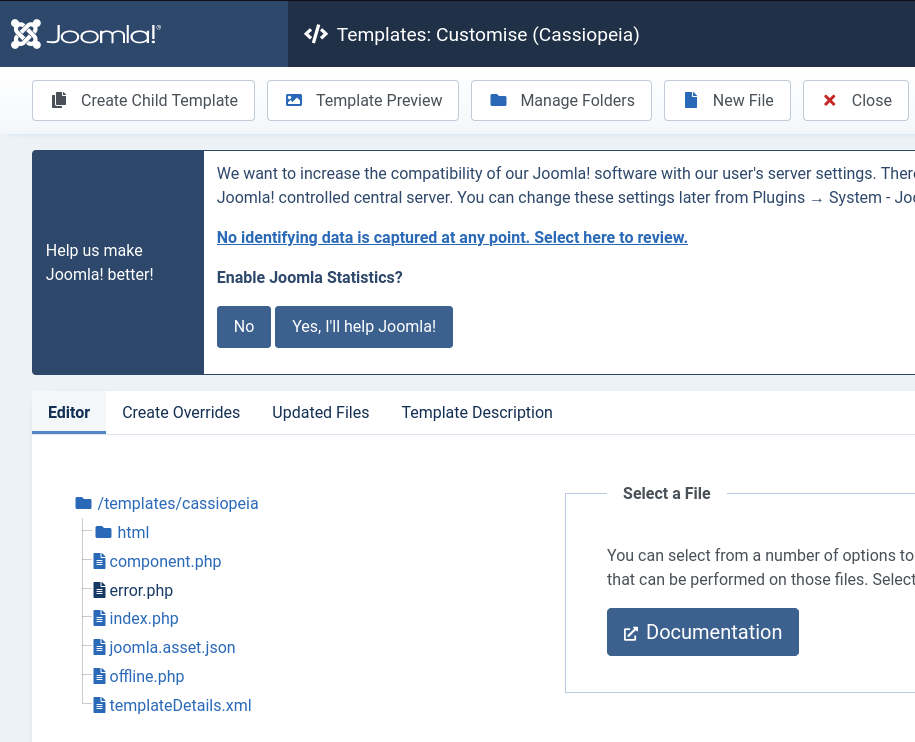Switch to the Create Overrides tab

[181, 412]
